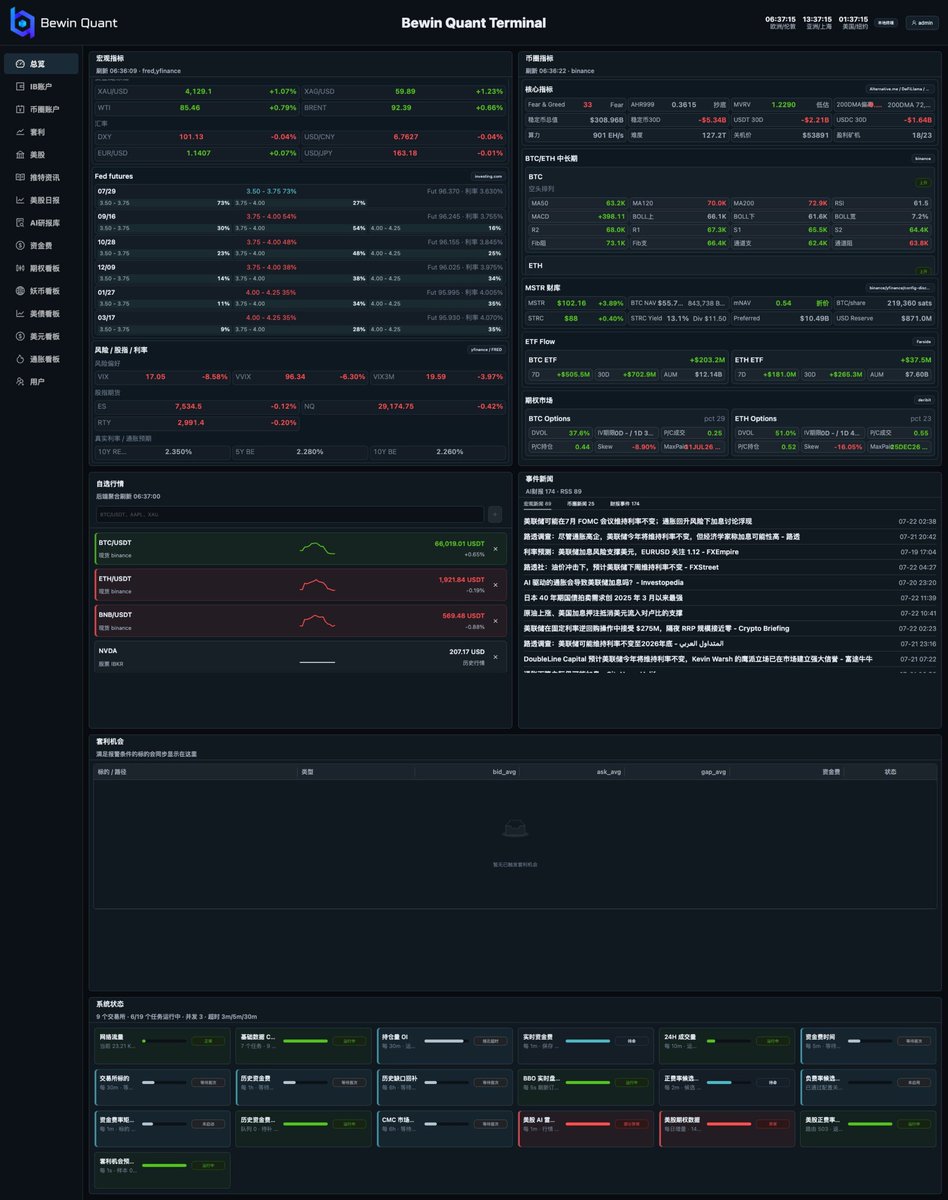Image resolution: width=948 pixels, height=1200 pixels.
Task: Click the Fear & Greed indicator cell
Action: [x=576, y=104]
